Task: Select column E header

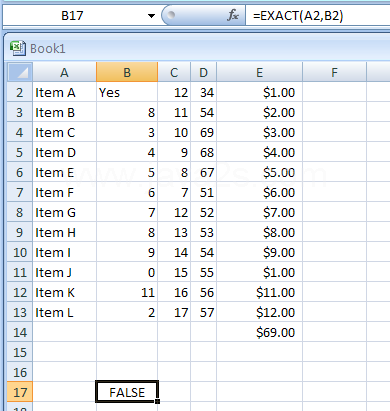Action: 259,72
